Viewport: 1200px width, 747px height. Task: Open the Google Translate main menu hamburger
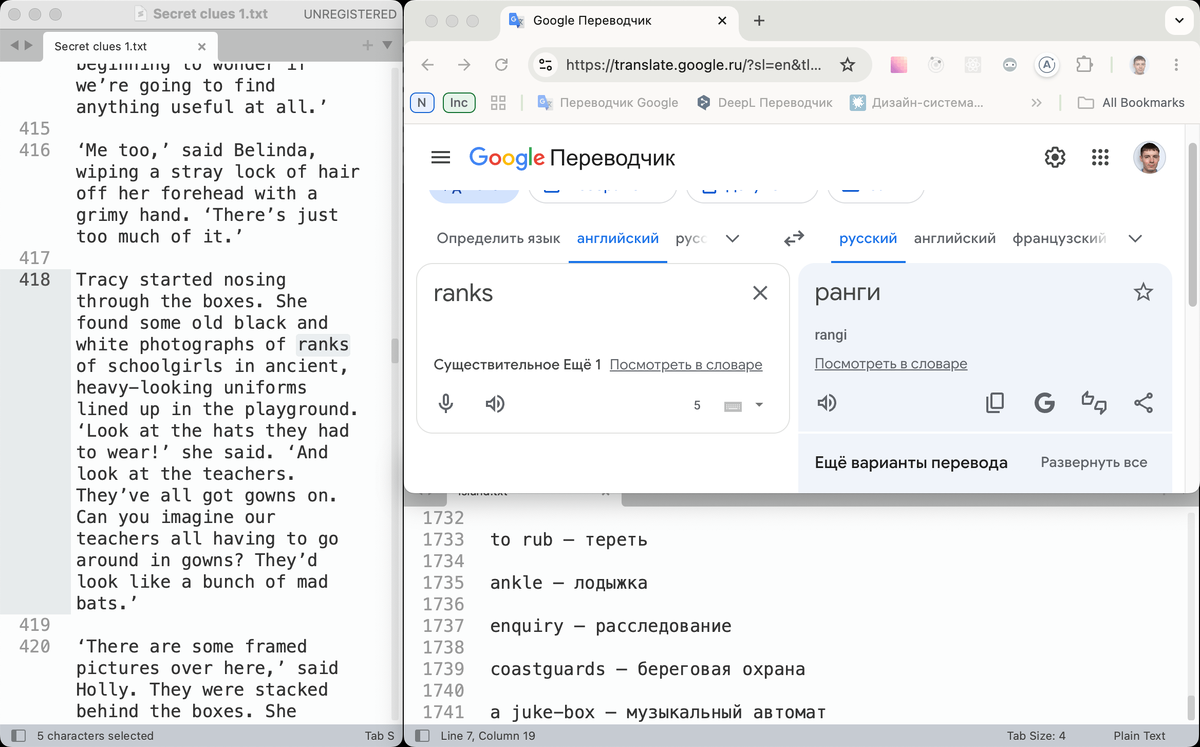pyautogui.click(x=440, y=157)
